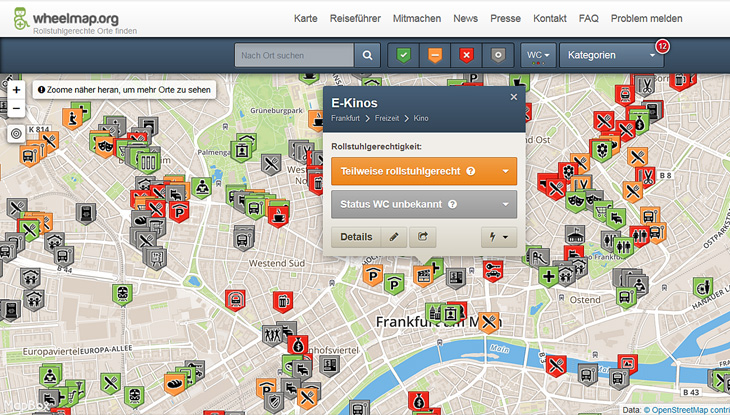Click the magnifier search button
Viewport: 730px width, 415px height.
click(367, 55)
